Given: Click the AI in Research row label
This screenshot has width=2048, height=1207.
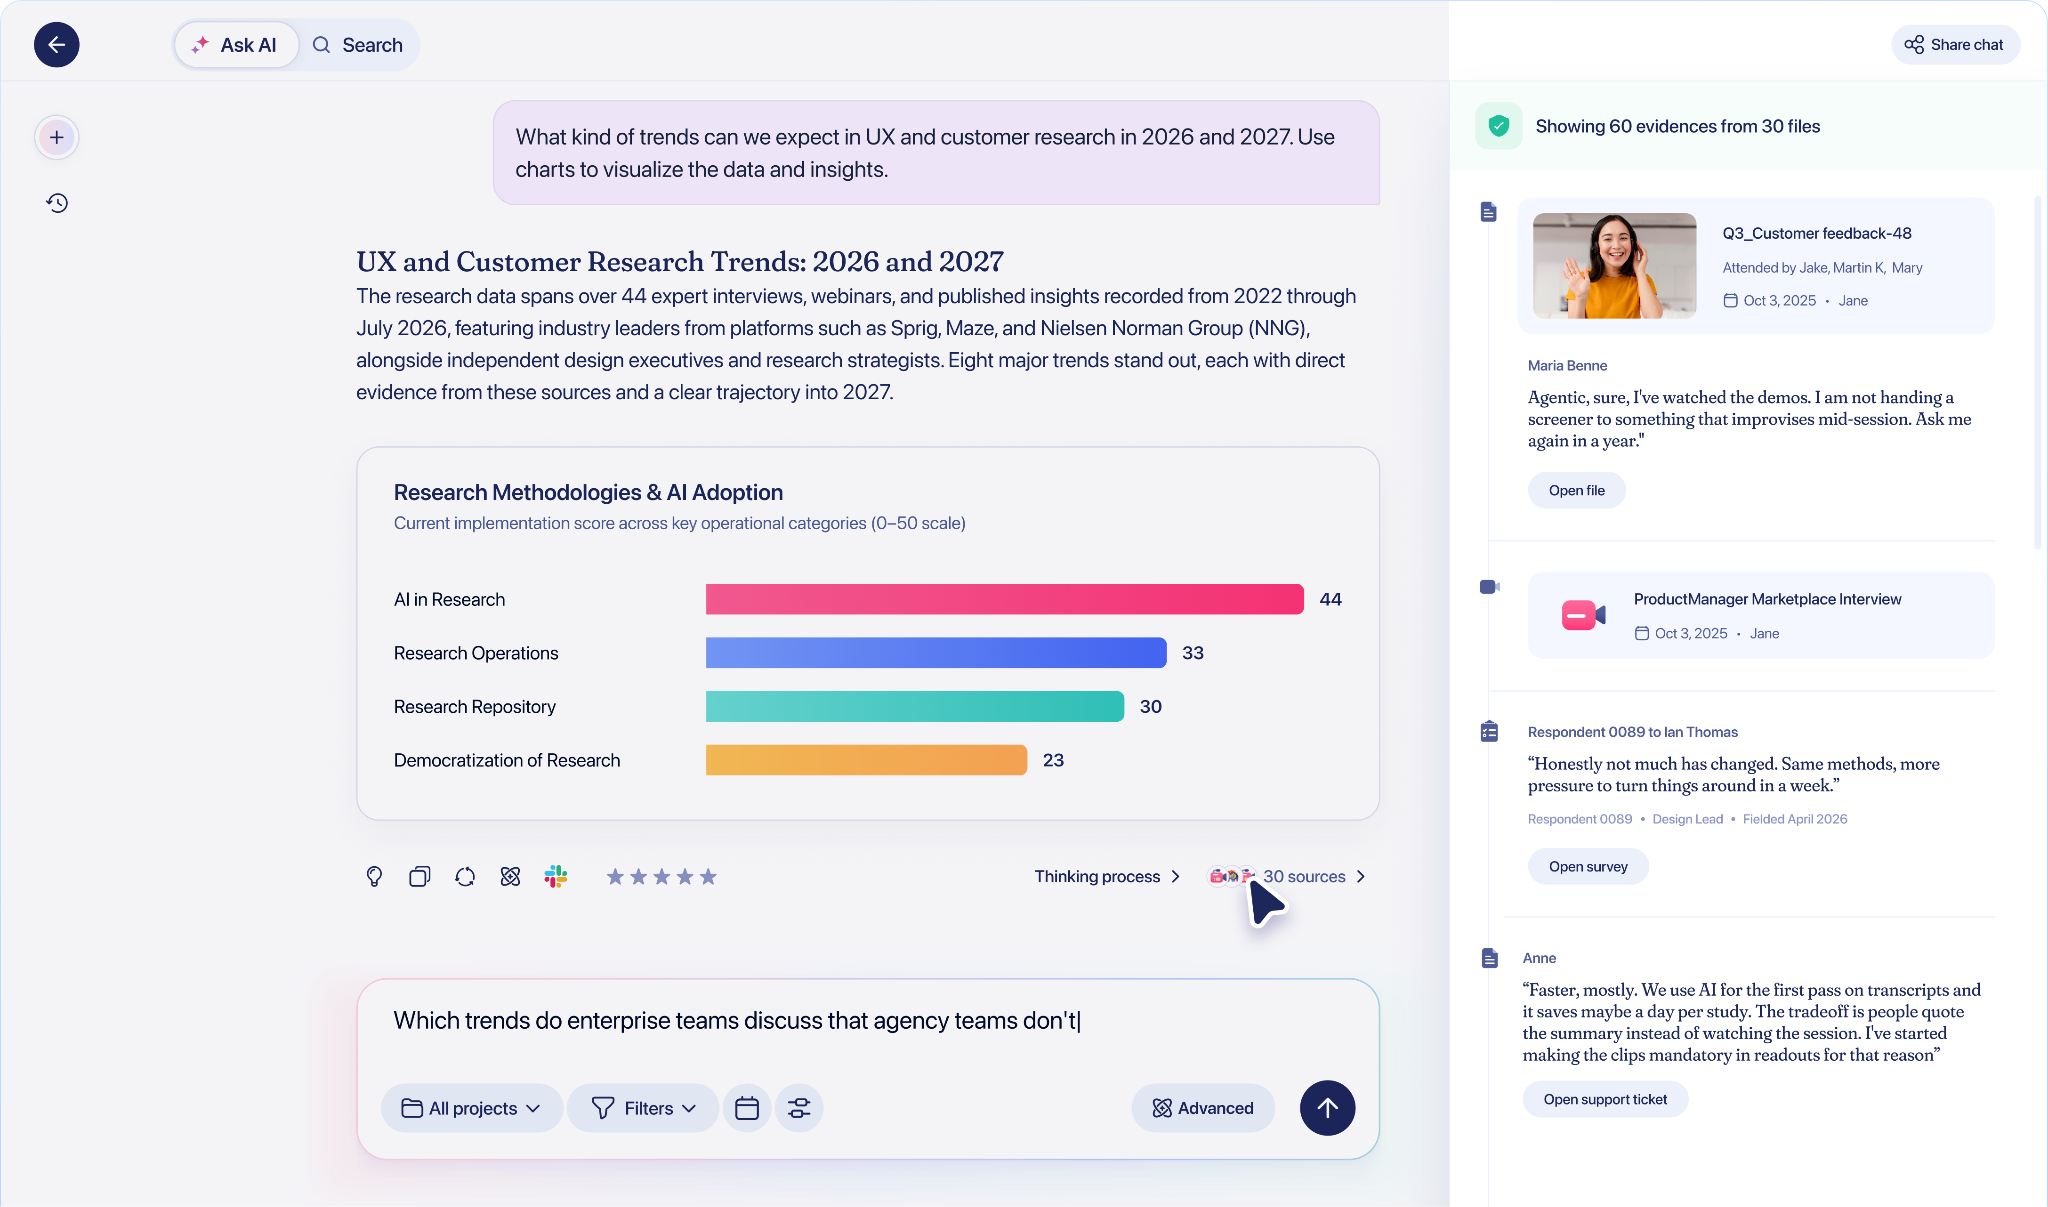Looking at the screenshot, I should tap(449, 599).
